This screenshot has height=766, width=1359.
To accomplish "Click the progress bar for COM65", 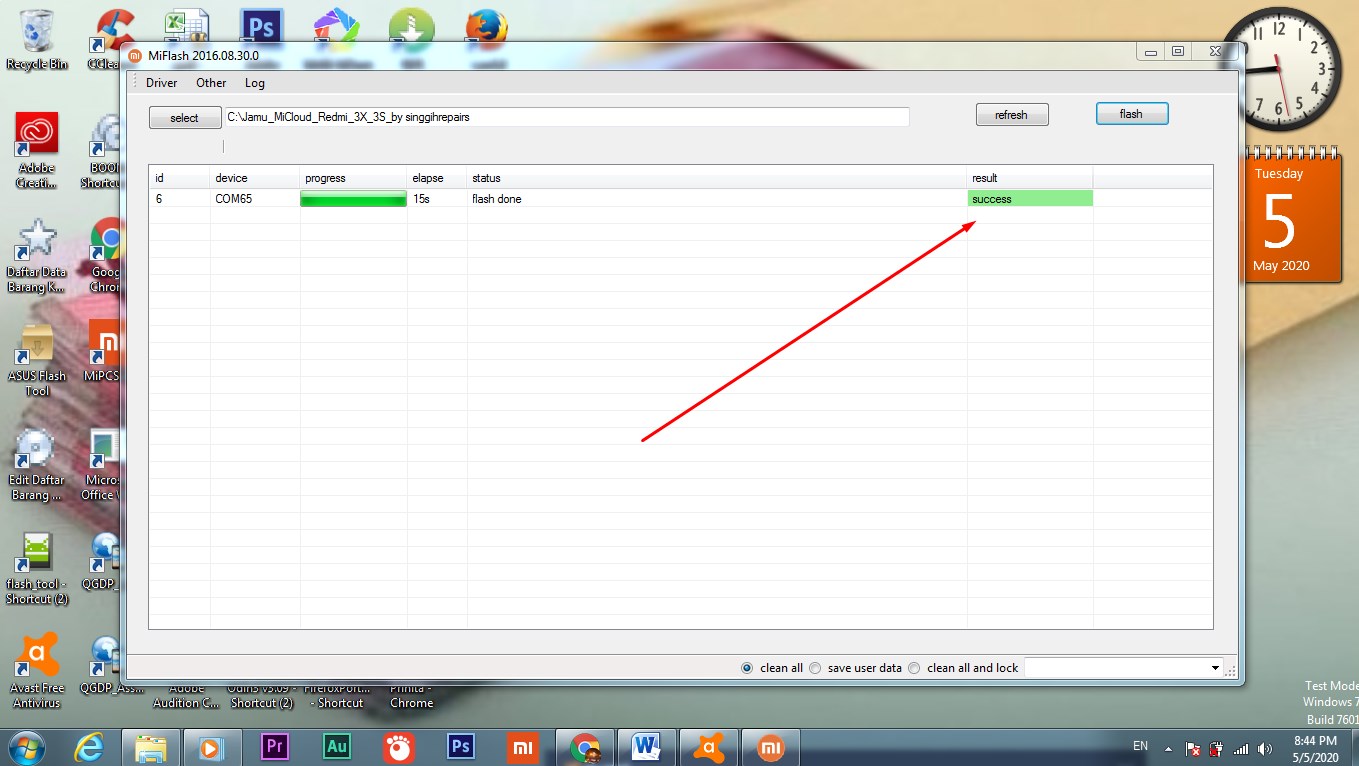I will (353, 199).
